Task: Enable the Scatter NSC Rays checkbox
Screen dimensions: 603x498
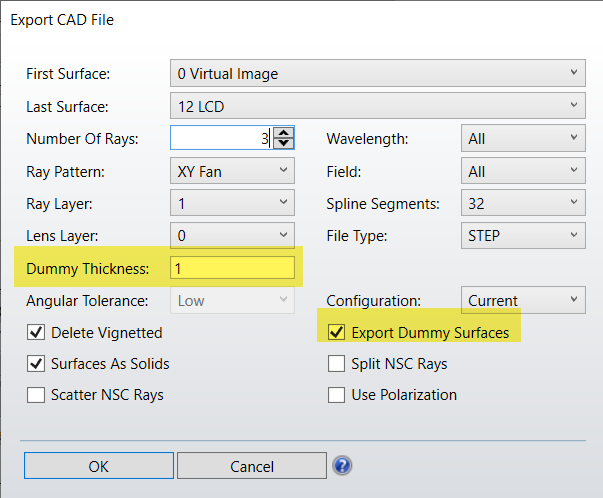Action: coord(36,395)
